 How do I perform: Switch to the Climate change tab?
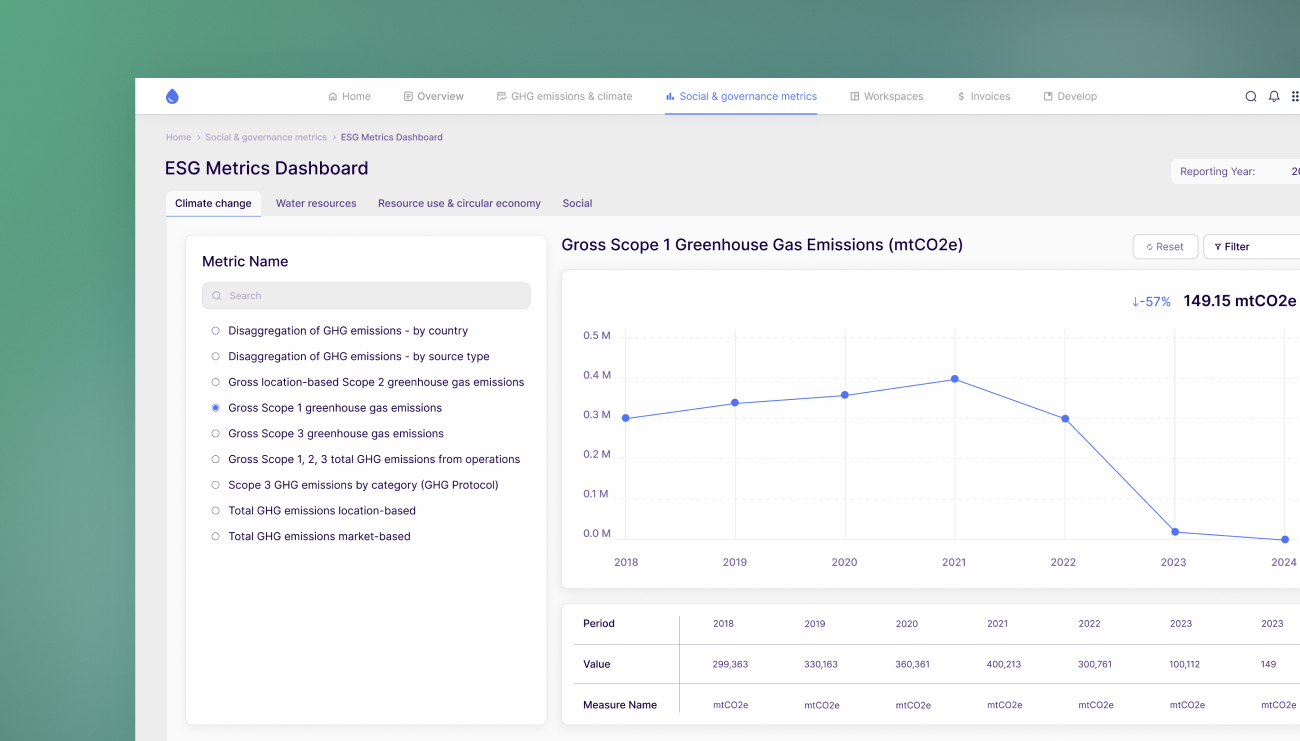[213, 203]
